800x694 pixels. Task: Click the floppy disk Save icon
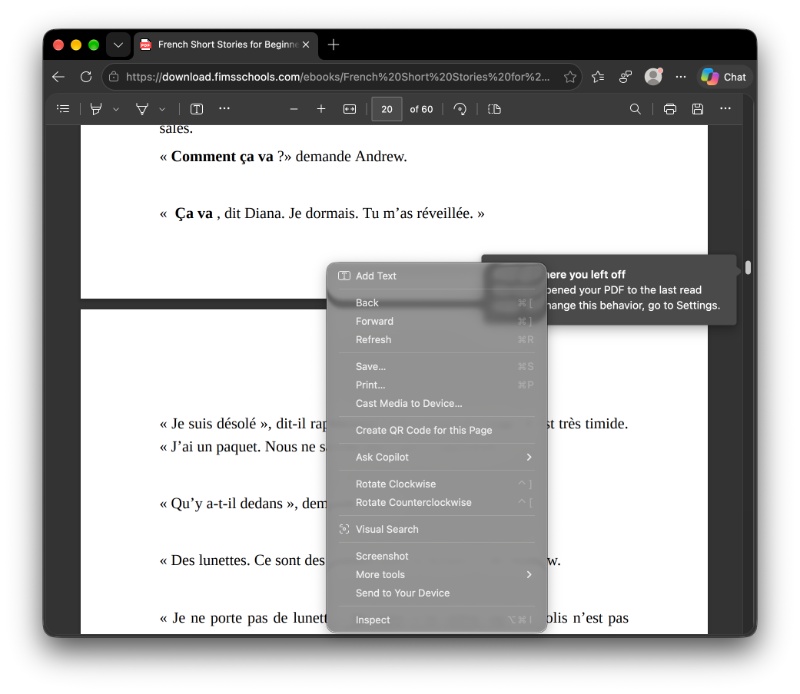[x=697, y=109]
